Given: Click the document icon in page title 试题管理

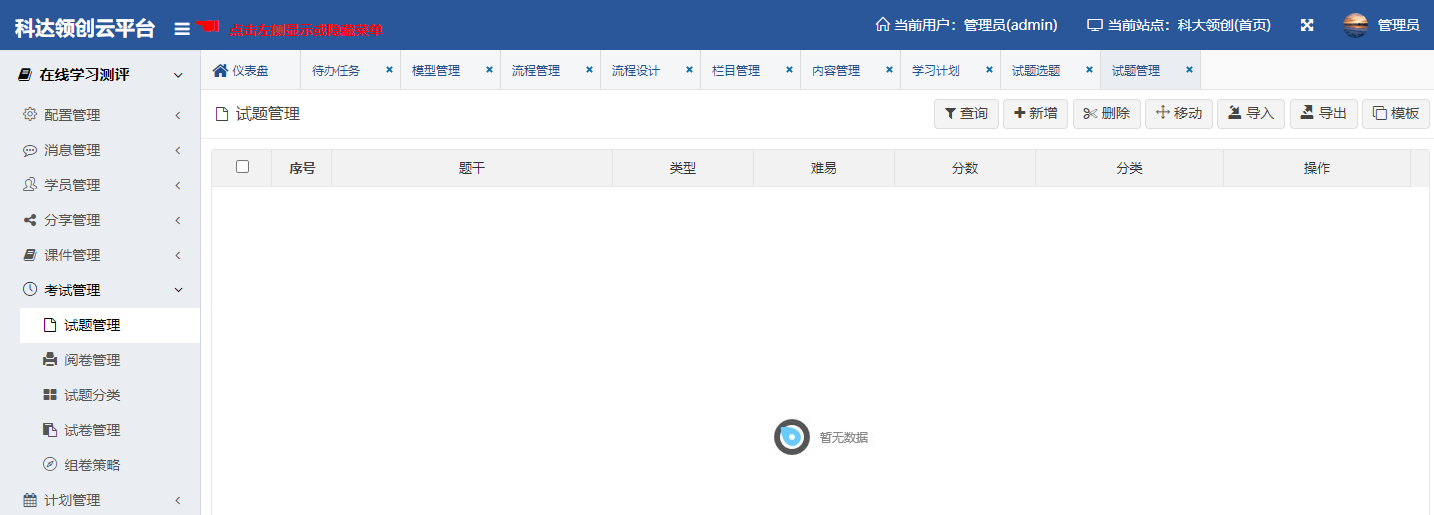Looking at the screenshot, I should click(x=222, y=114).
